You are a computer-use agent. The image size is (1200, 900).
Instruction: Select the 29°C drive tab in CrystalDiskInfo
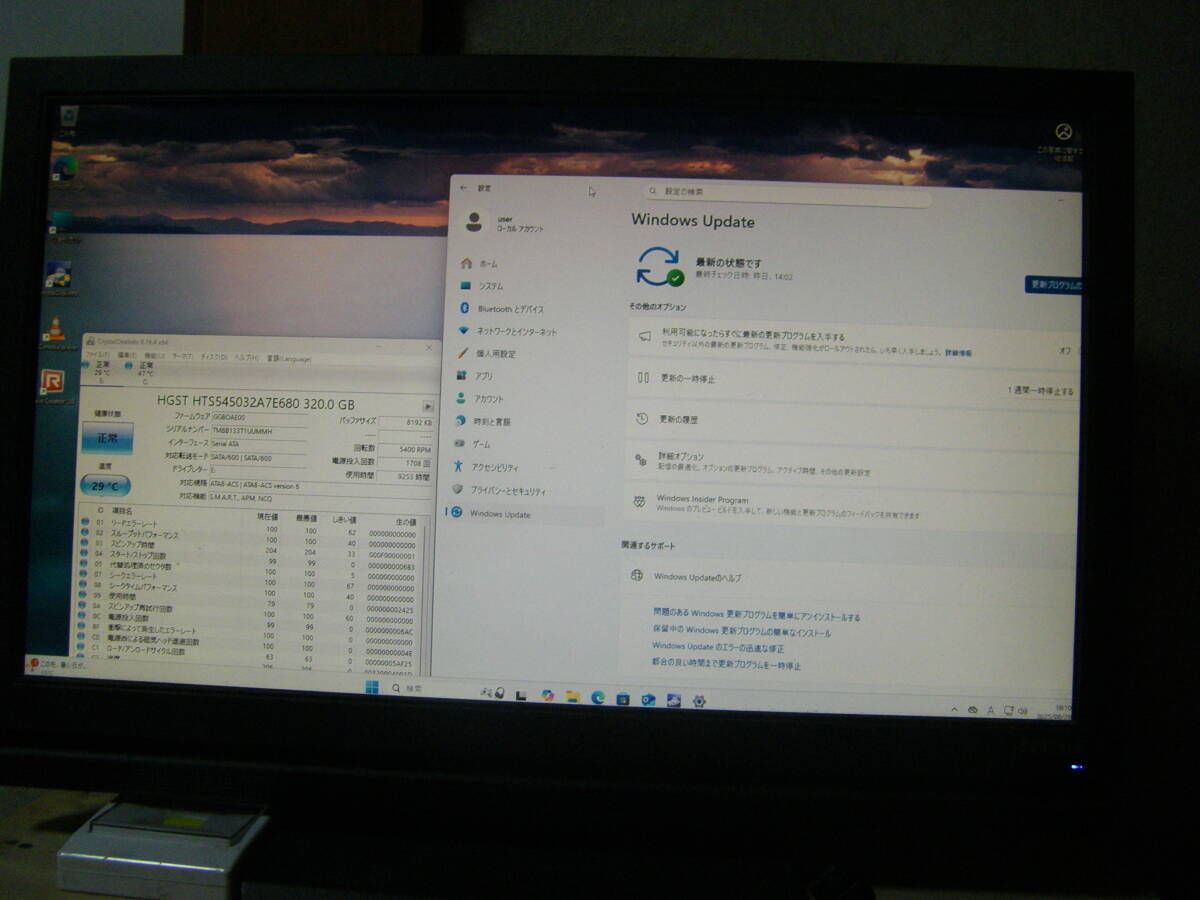pyautogui.click(x=103, y=371)
